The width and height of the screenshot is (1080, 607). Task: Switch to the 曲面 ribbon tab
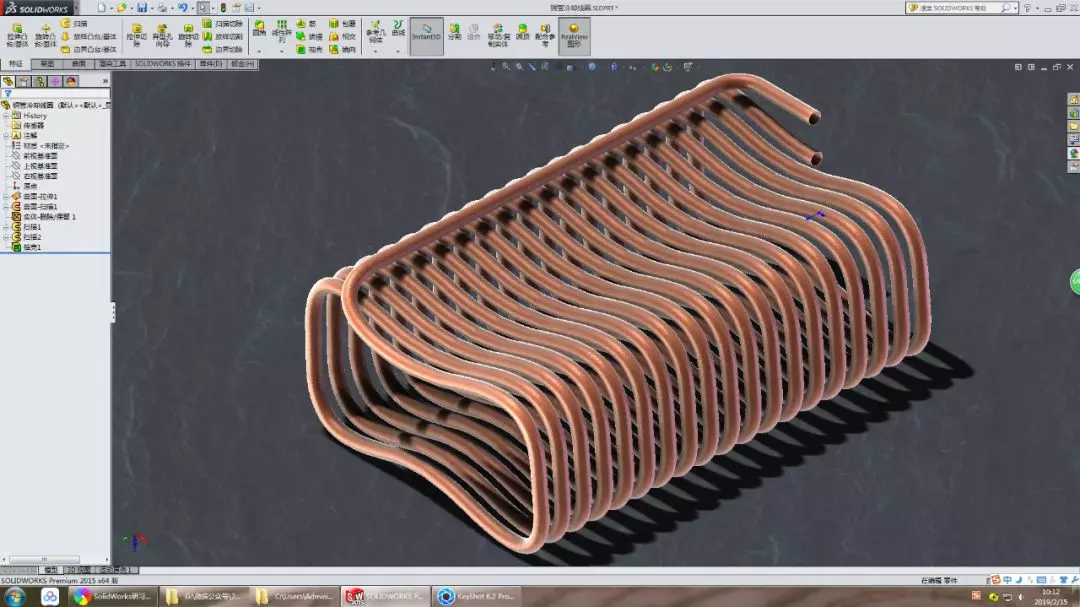79,64
